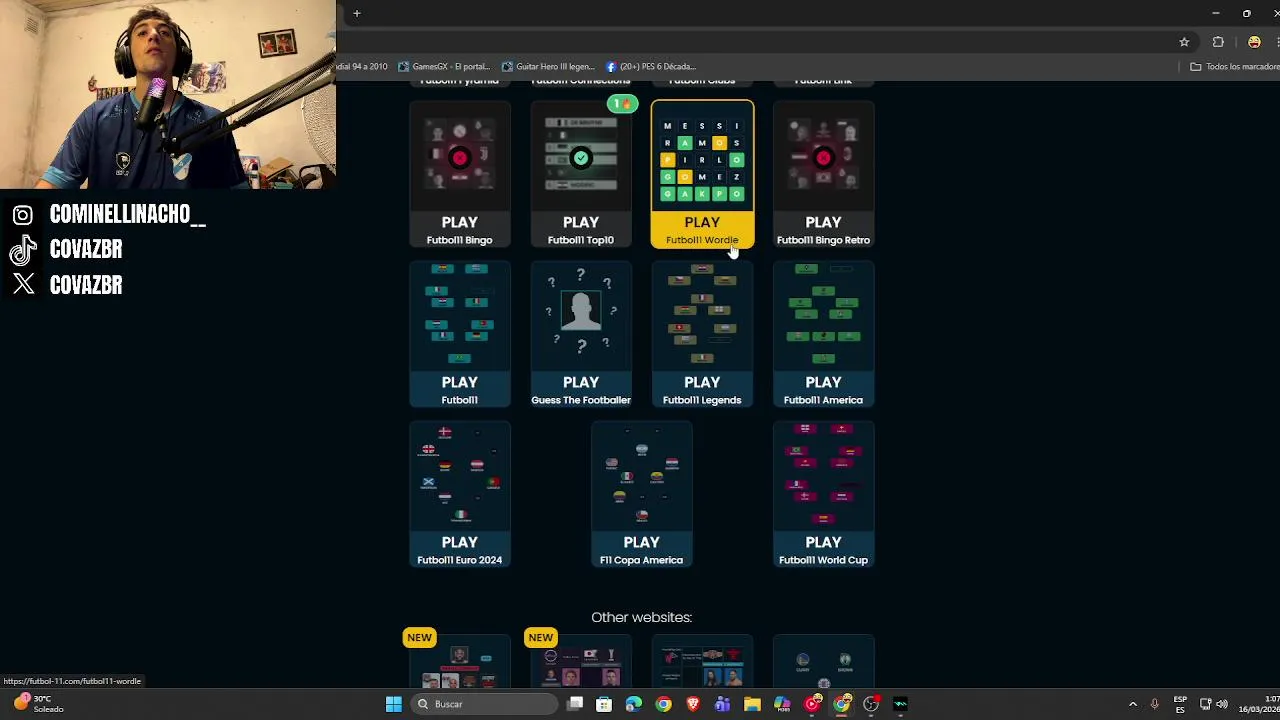Open Futbol11 America game card
Viewport: 1280px width, 720px height.
click(x=823, y=334)
